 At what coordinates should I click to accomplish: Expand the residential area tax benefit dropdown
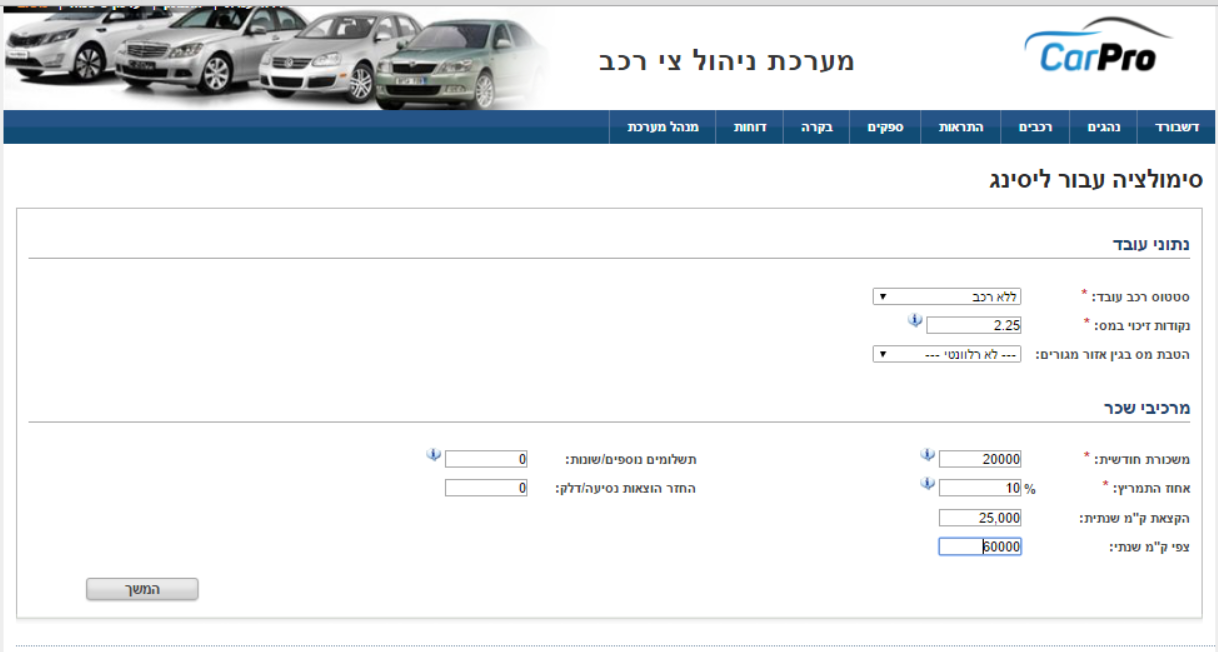(x=946, y=354)
